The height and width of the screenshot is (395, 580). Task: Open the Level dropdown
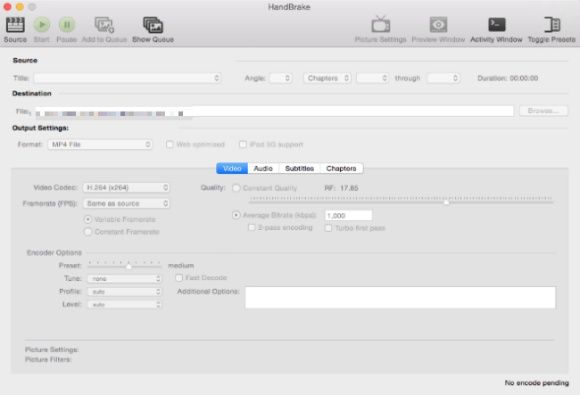[124, 305]
